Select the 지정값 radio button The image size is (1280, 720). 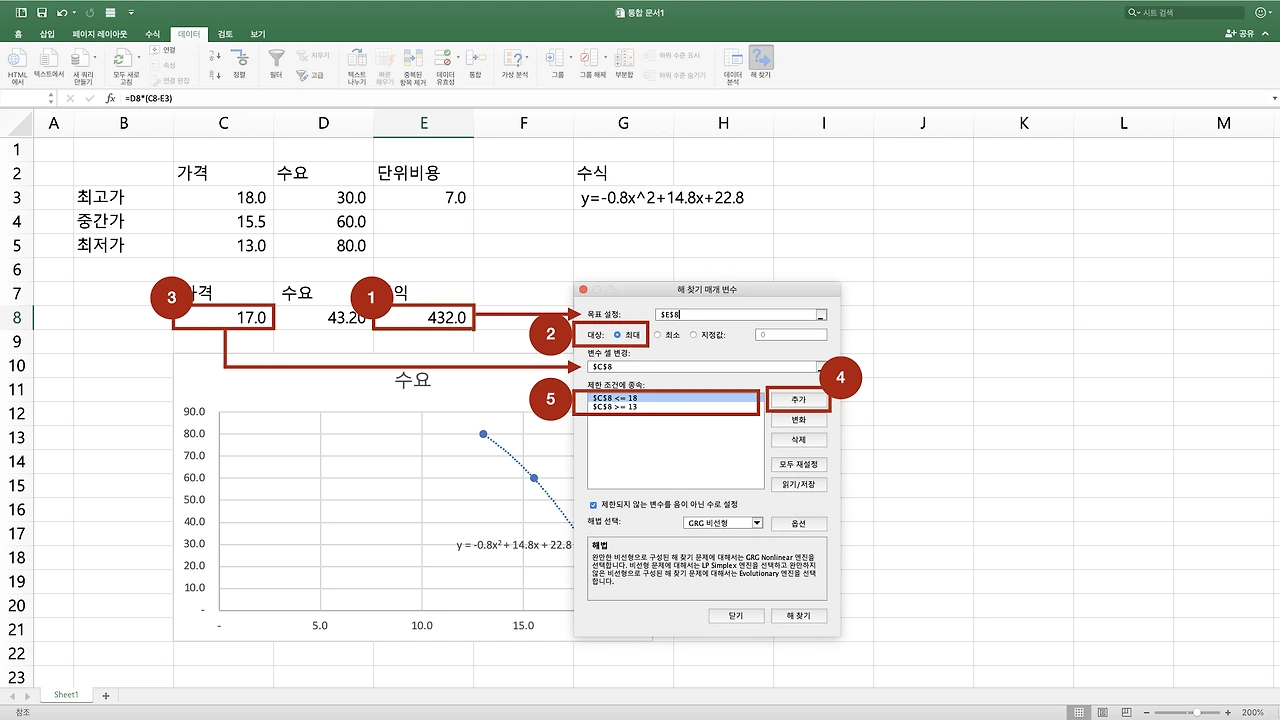(x=693, y=335)
